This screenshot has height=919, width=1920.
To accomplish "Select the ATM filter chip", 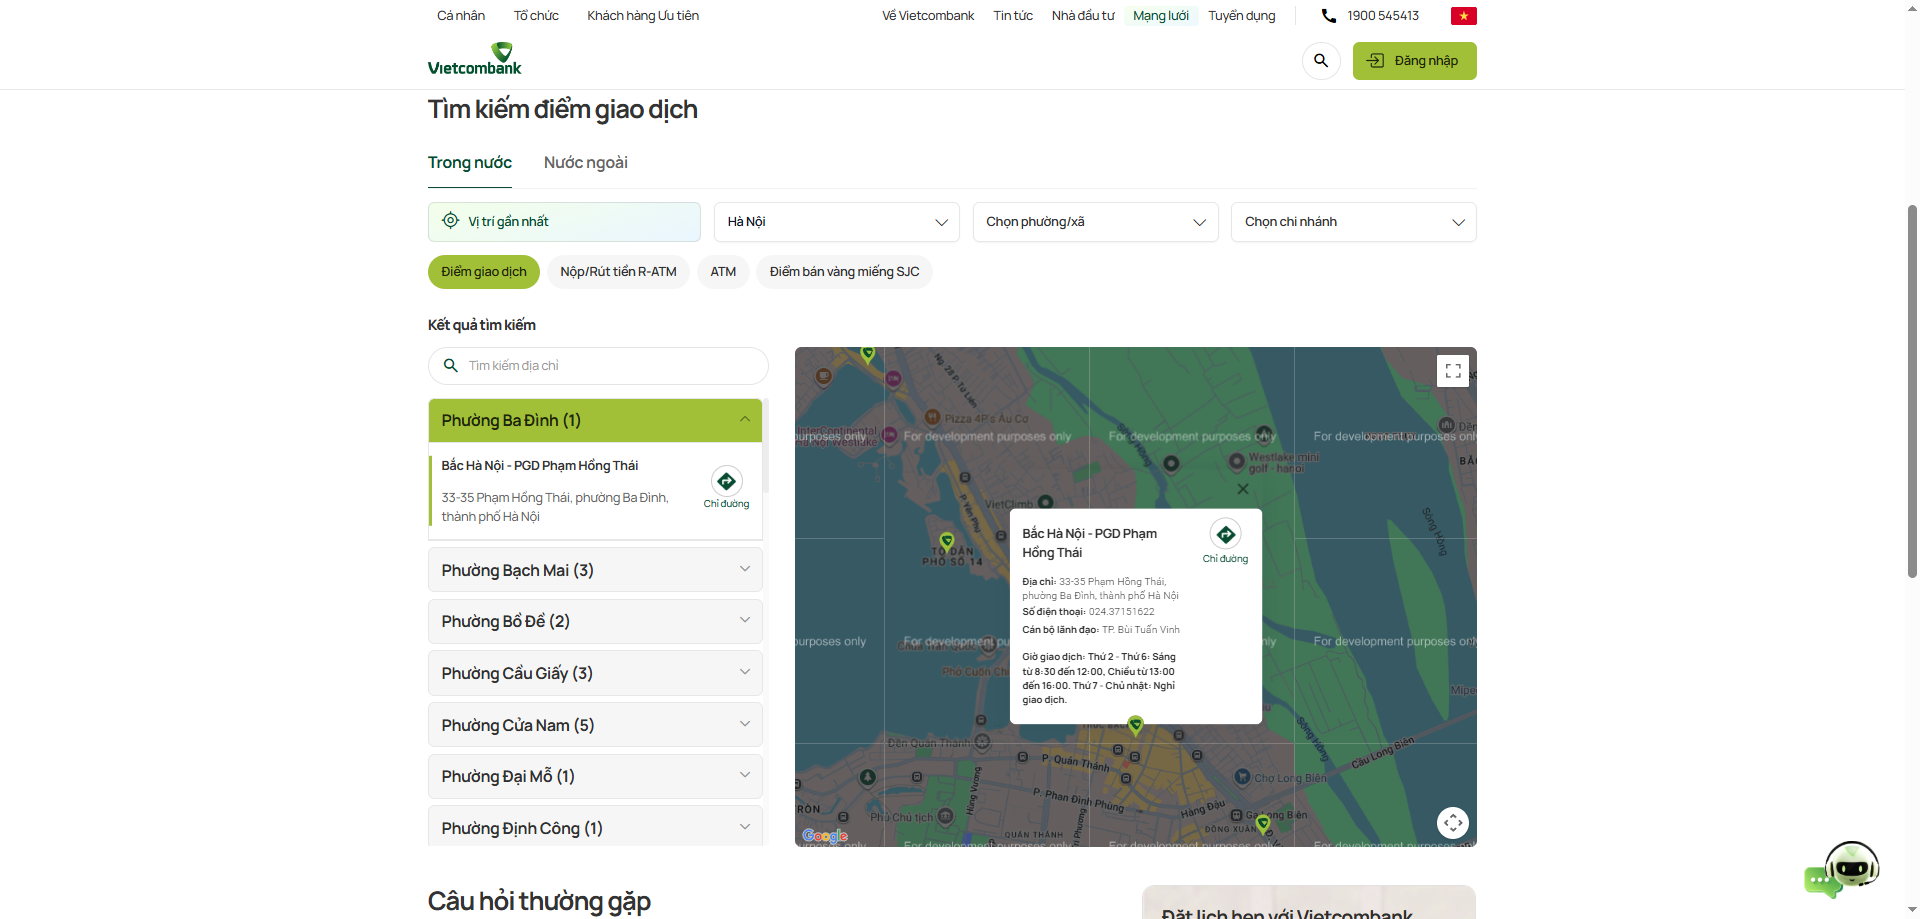I will point(723,272).
